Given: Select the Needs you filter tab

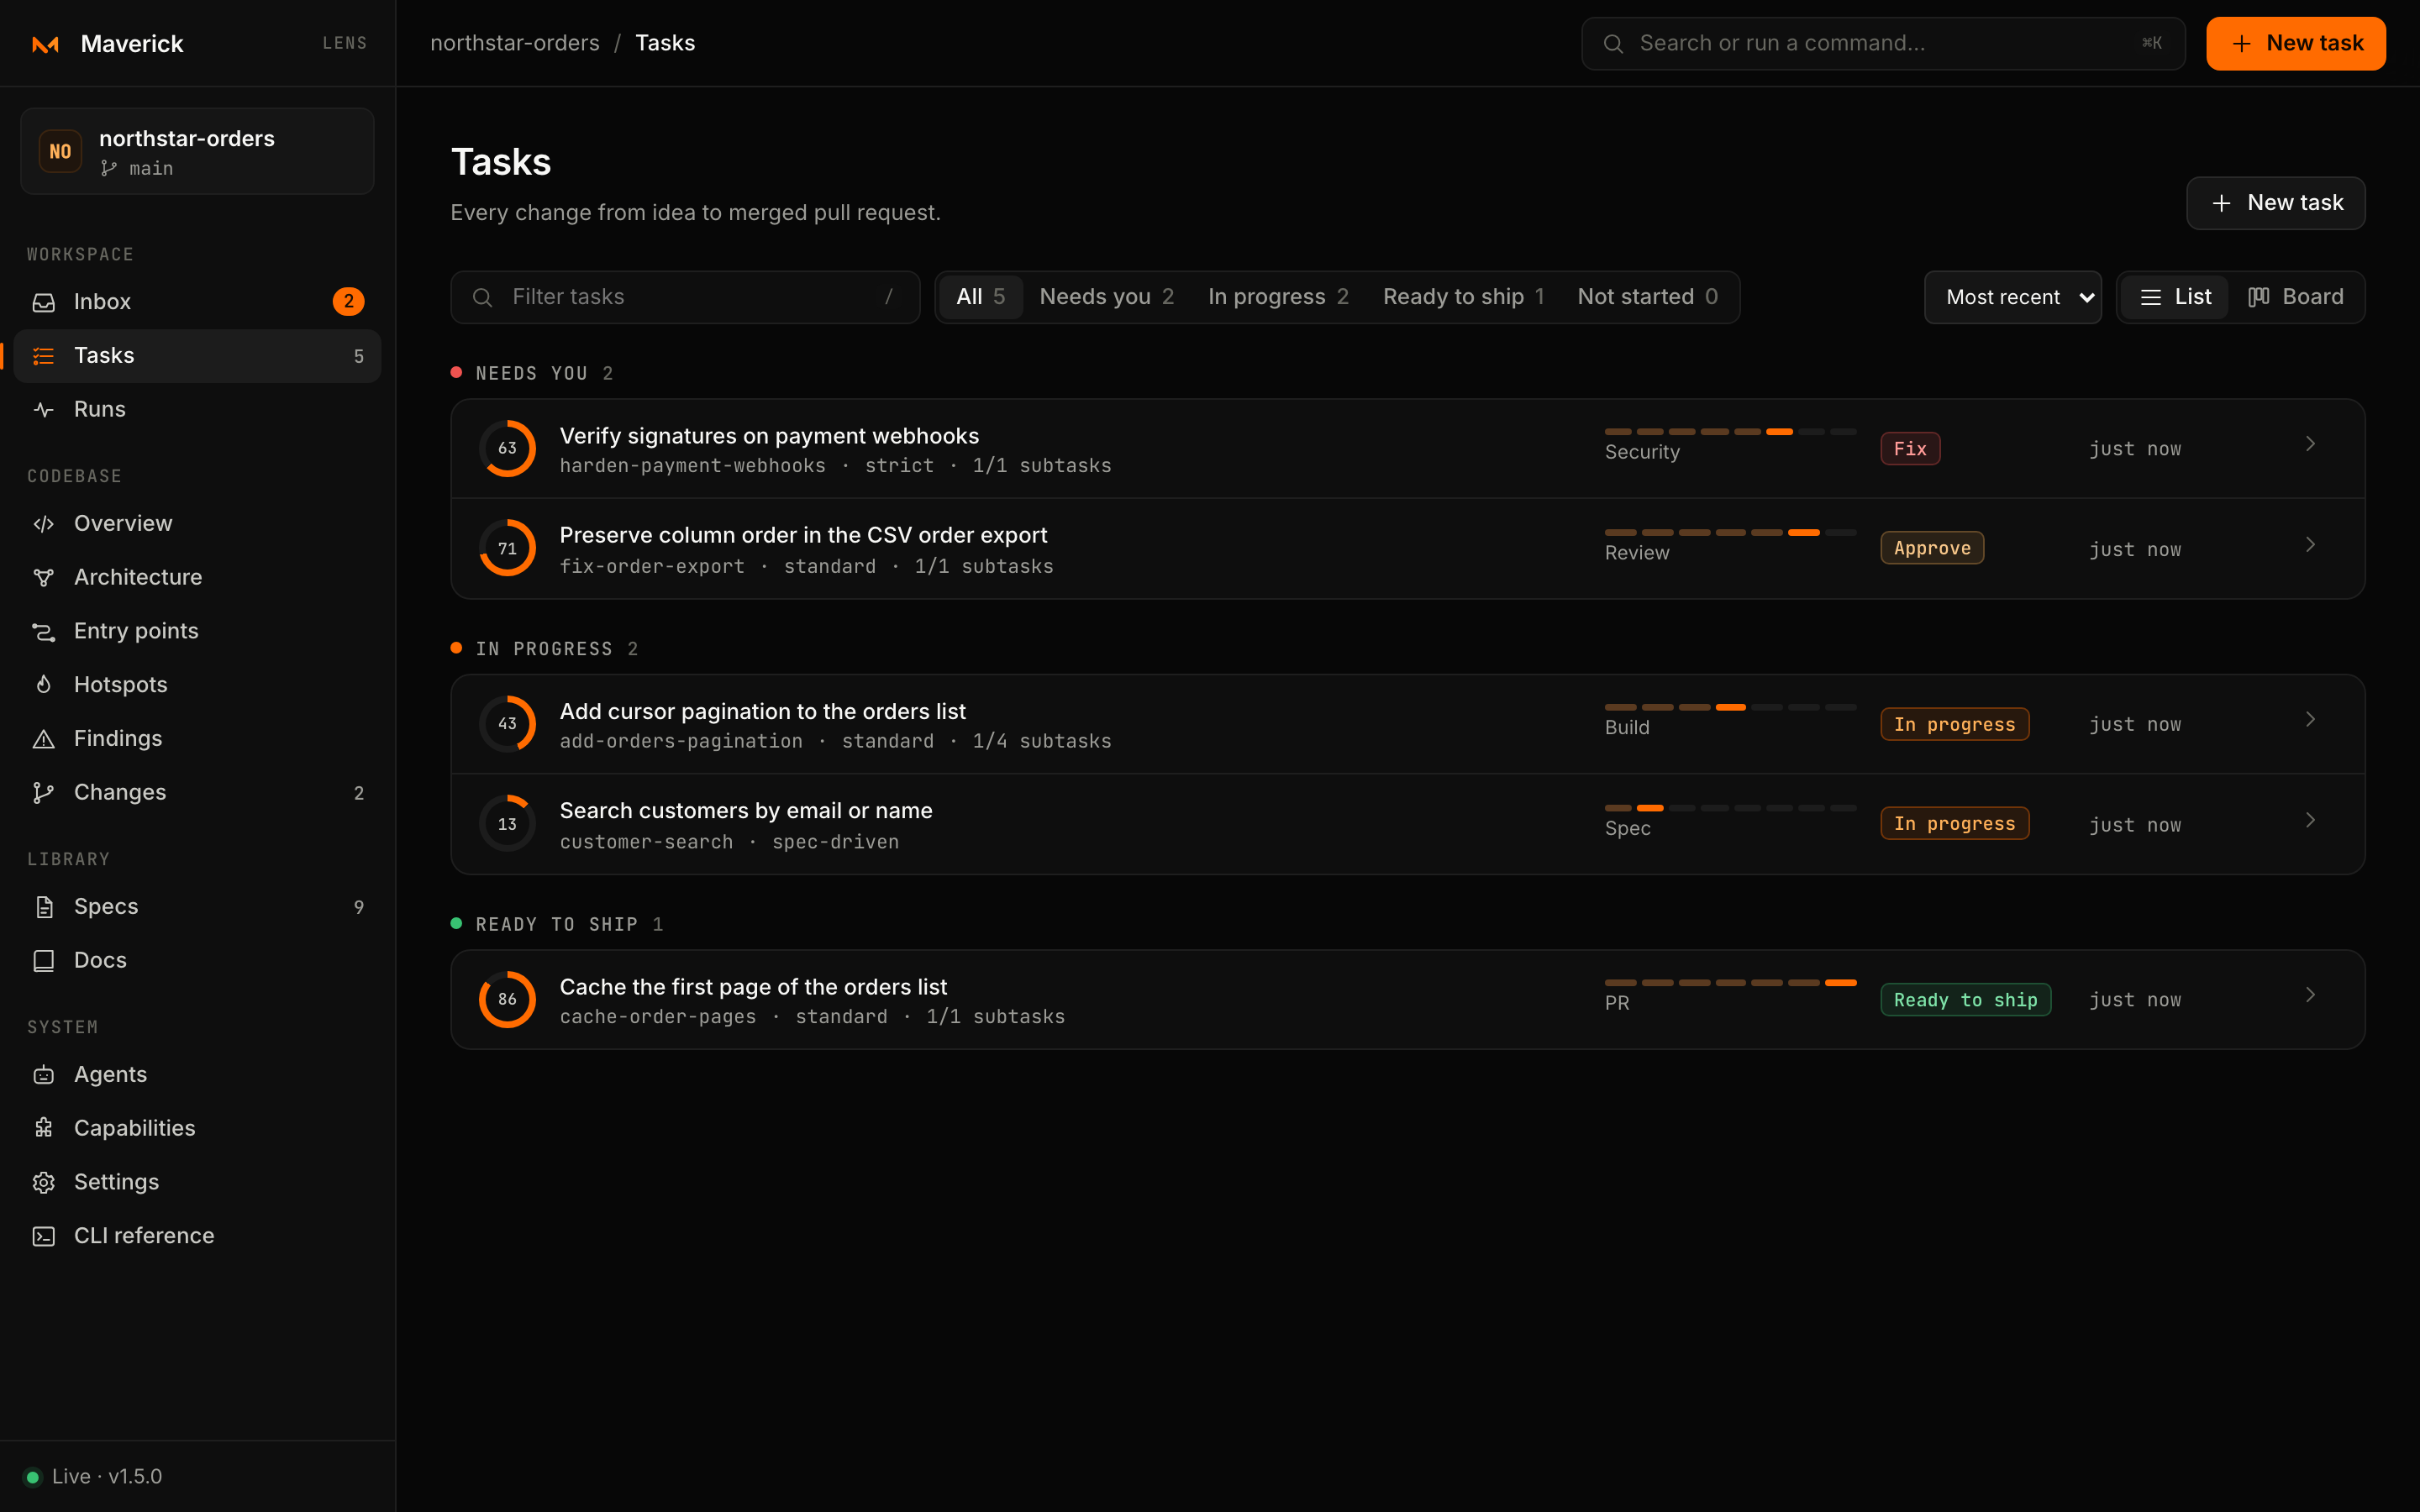Looking at the screenshot, I should [x=1106, y=297].
